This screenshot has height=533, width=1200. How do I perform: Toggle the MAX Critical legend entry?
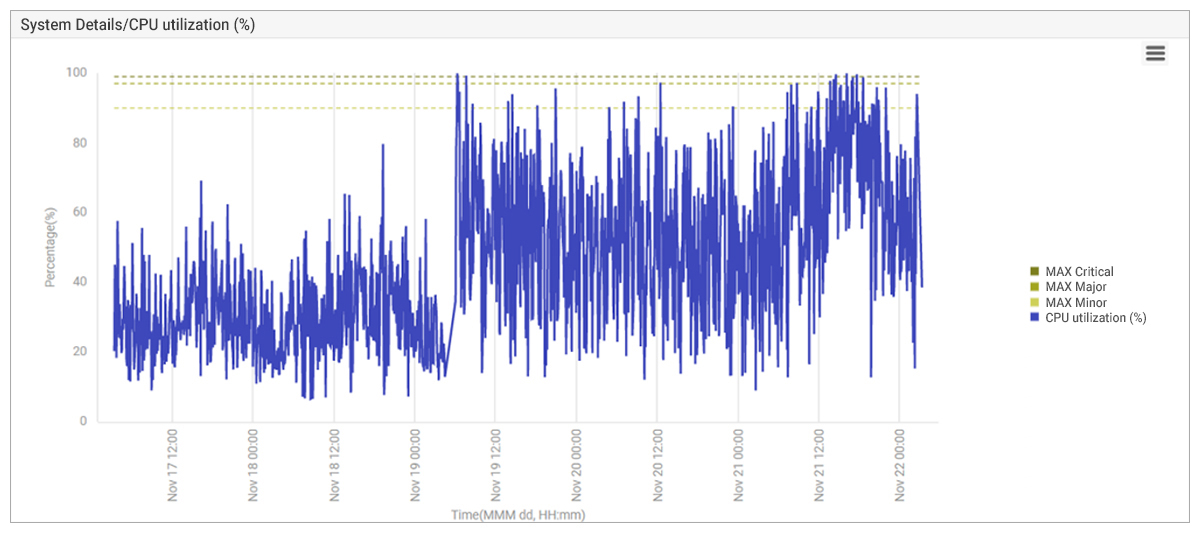1071,272
